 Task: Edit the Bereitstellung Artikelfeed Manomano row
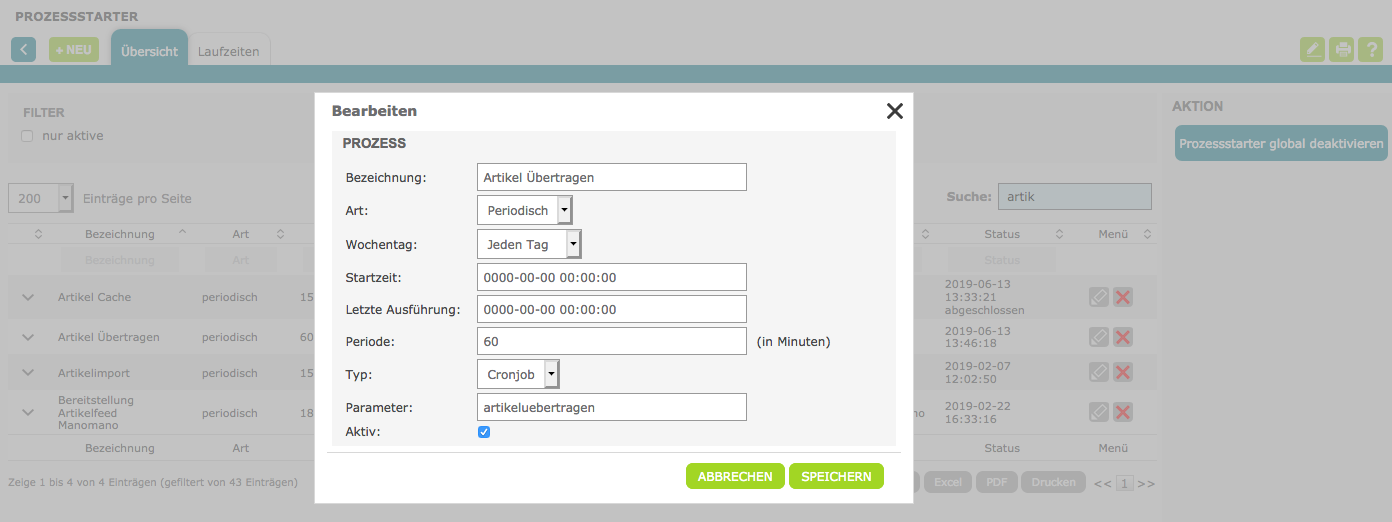(1099, 412)
